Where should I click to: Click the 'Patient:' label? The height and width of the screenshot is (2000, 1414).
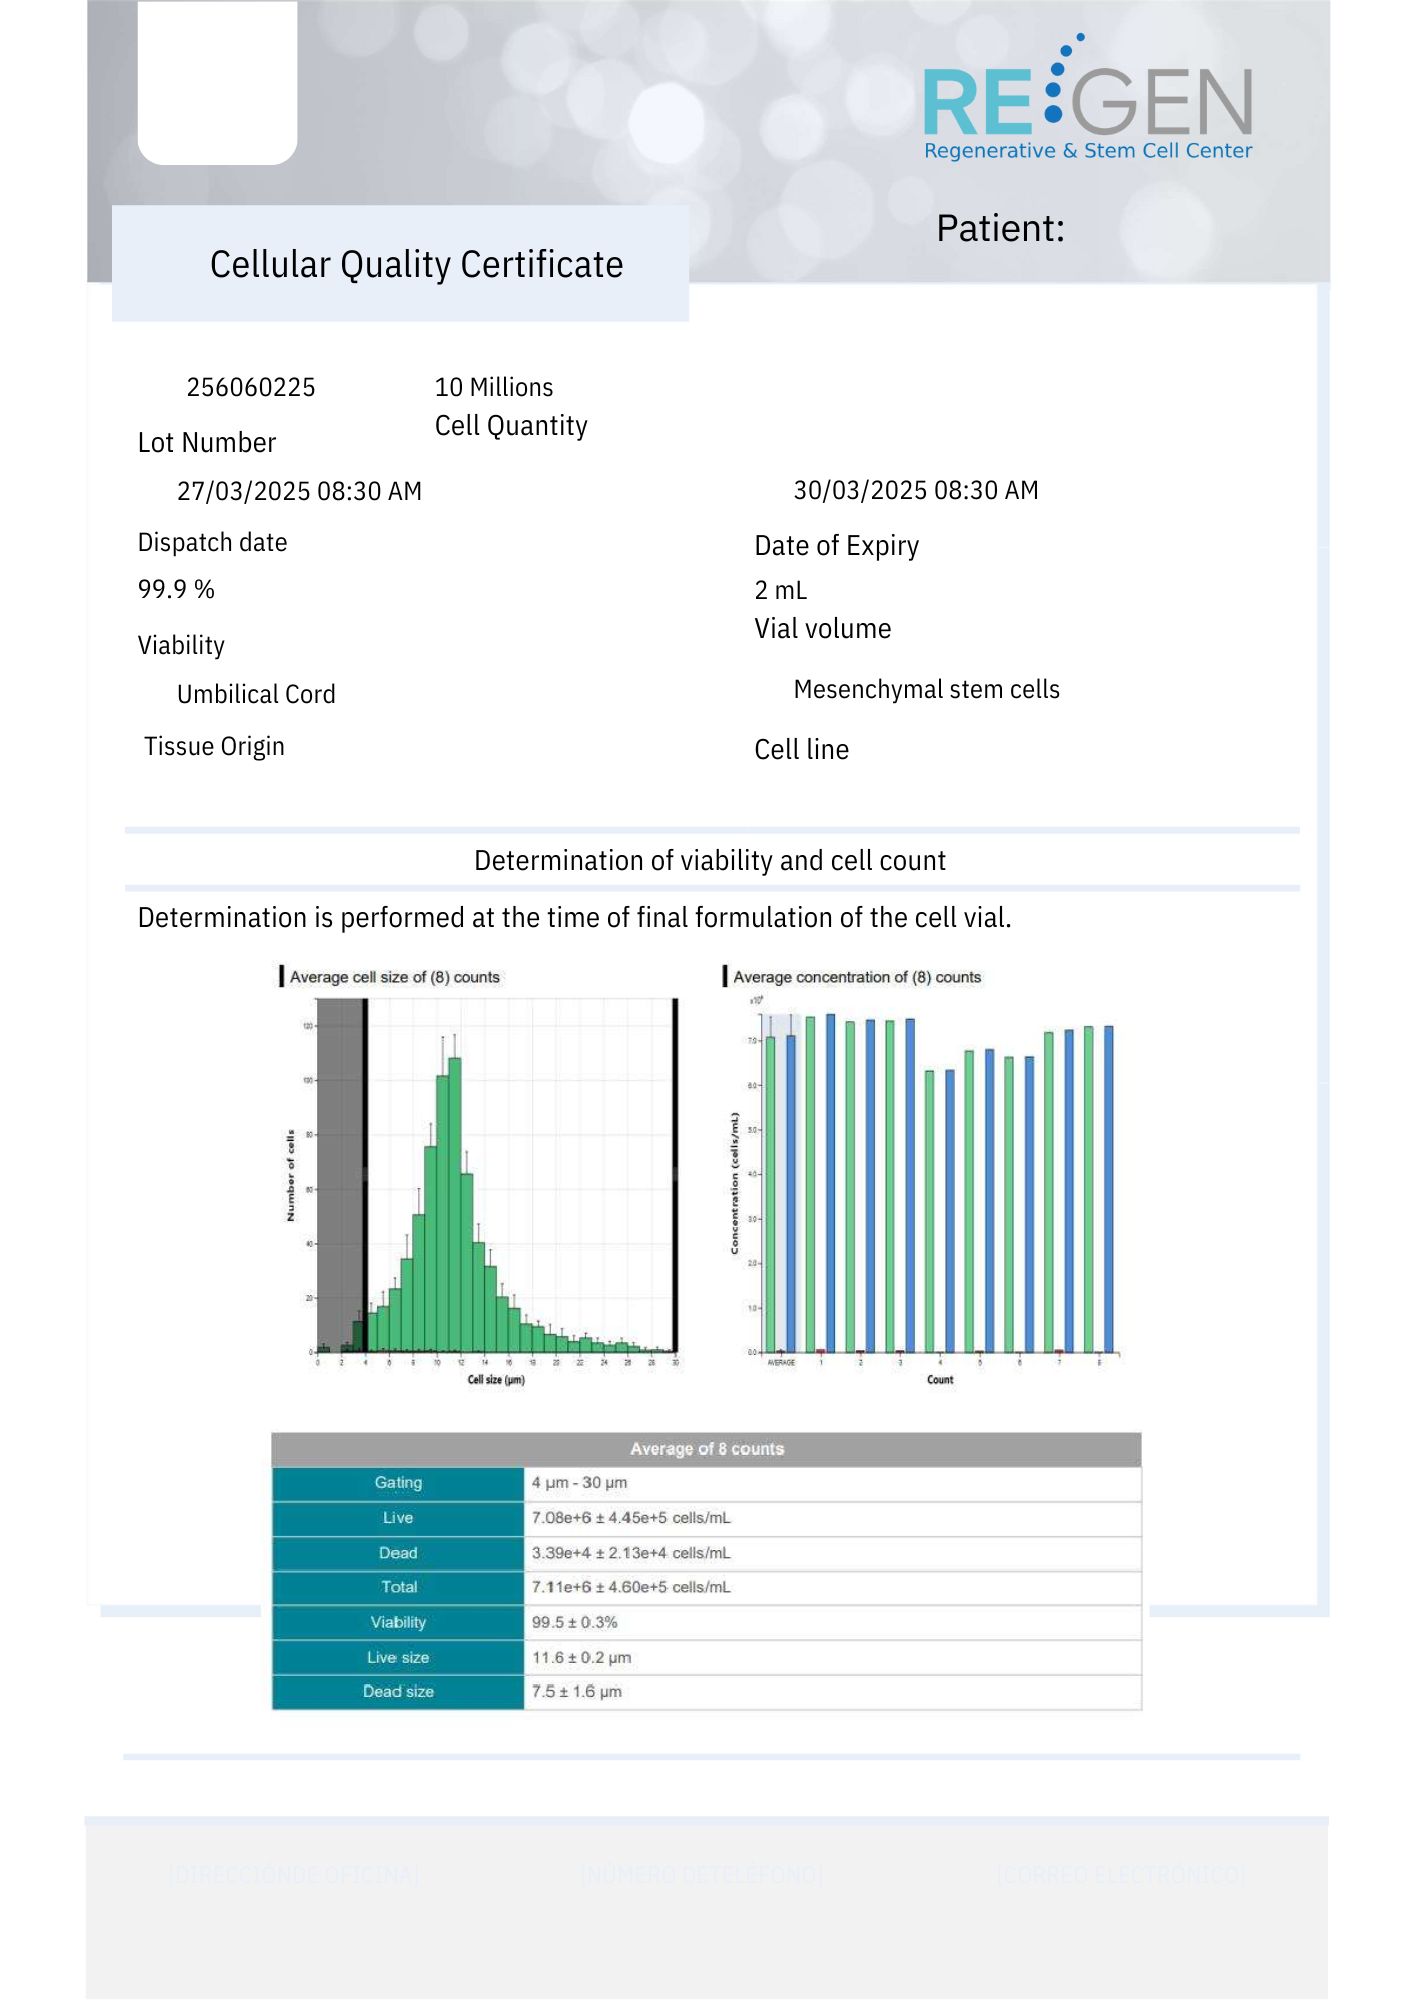click(1000, 228)
